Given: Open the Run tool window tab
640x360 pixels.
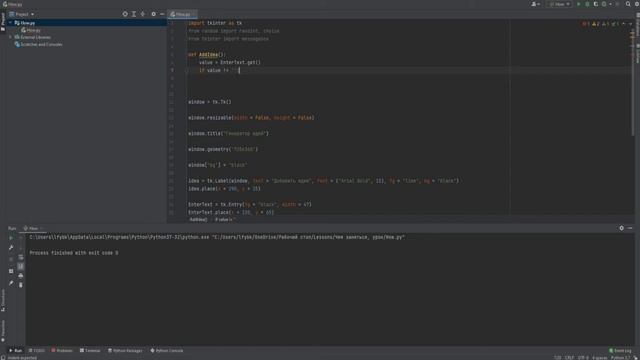Looking at the screenshot, I should (x=16, y=351).
